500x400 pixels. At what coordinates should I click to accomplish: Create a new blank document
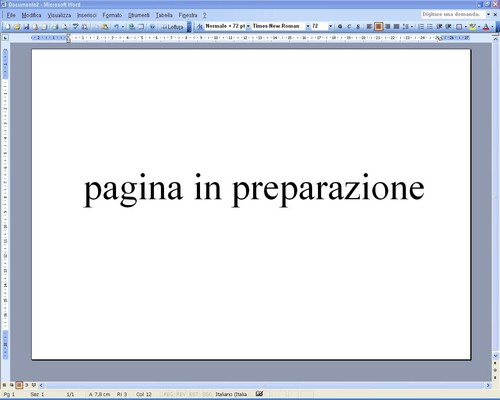click(8, 27)
